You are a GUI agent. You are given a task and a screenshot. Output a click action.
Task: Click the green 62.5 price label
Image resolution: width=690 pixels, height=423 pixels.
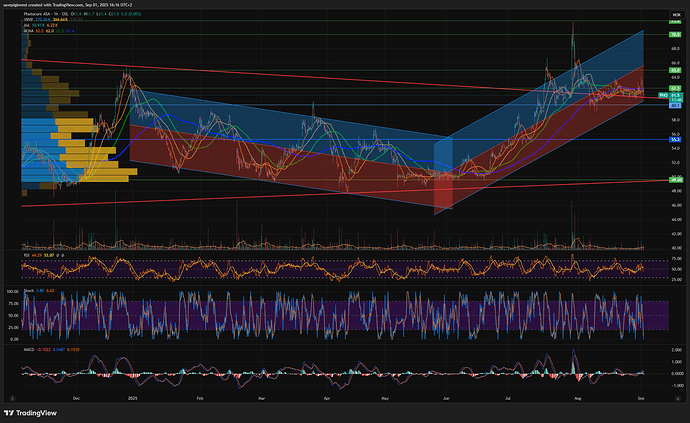675,88
